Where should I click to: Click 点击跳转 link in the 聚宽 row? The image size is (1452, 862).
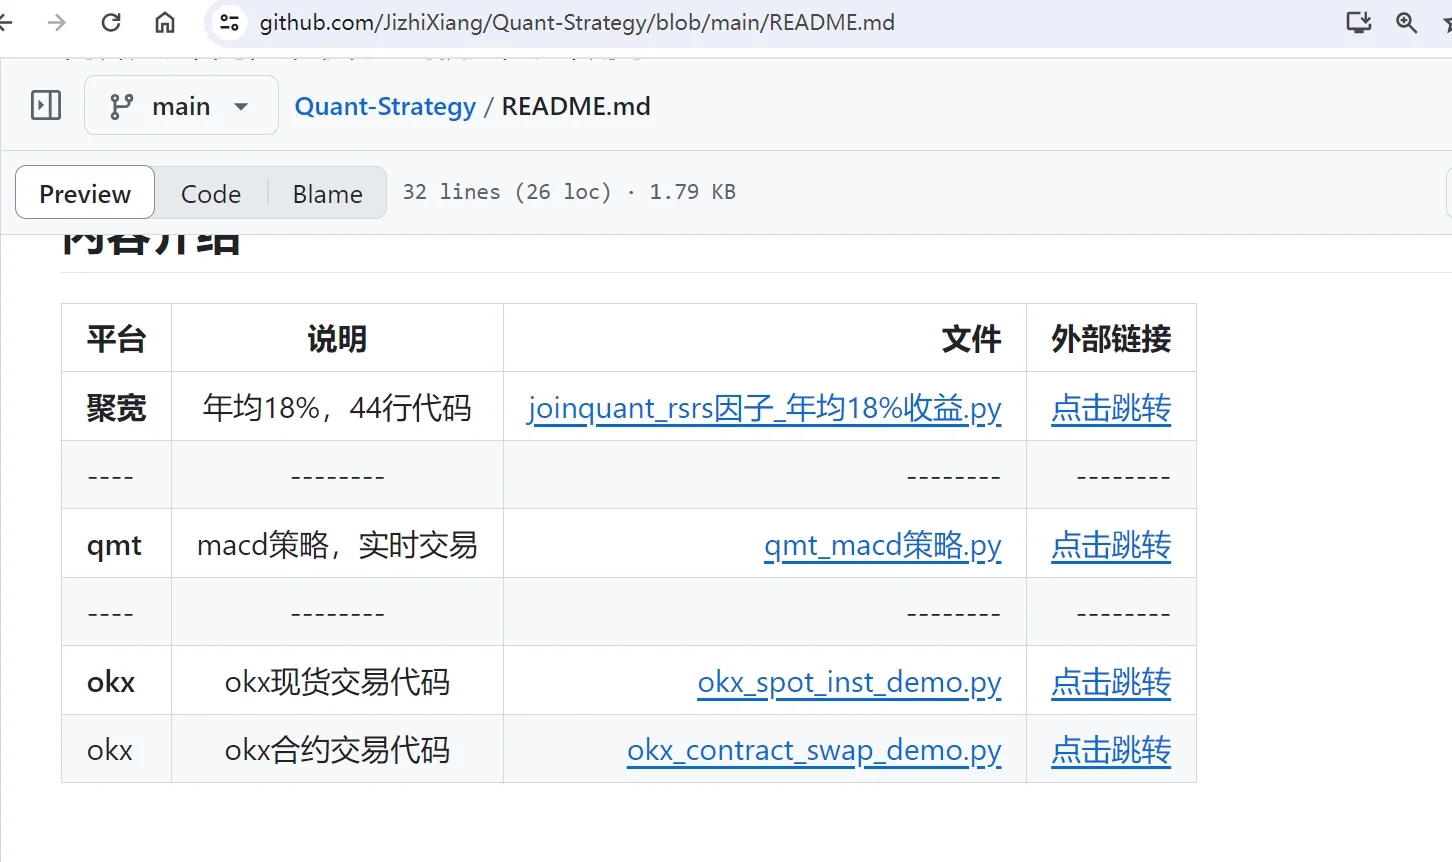(x=1111, y=408)
